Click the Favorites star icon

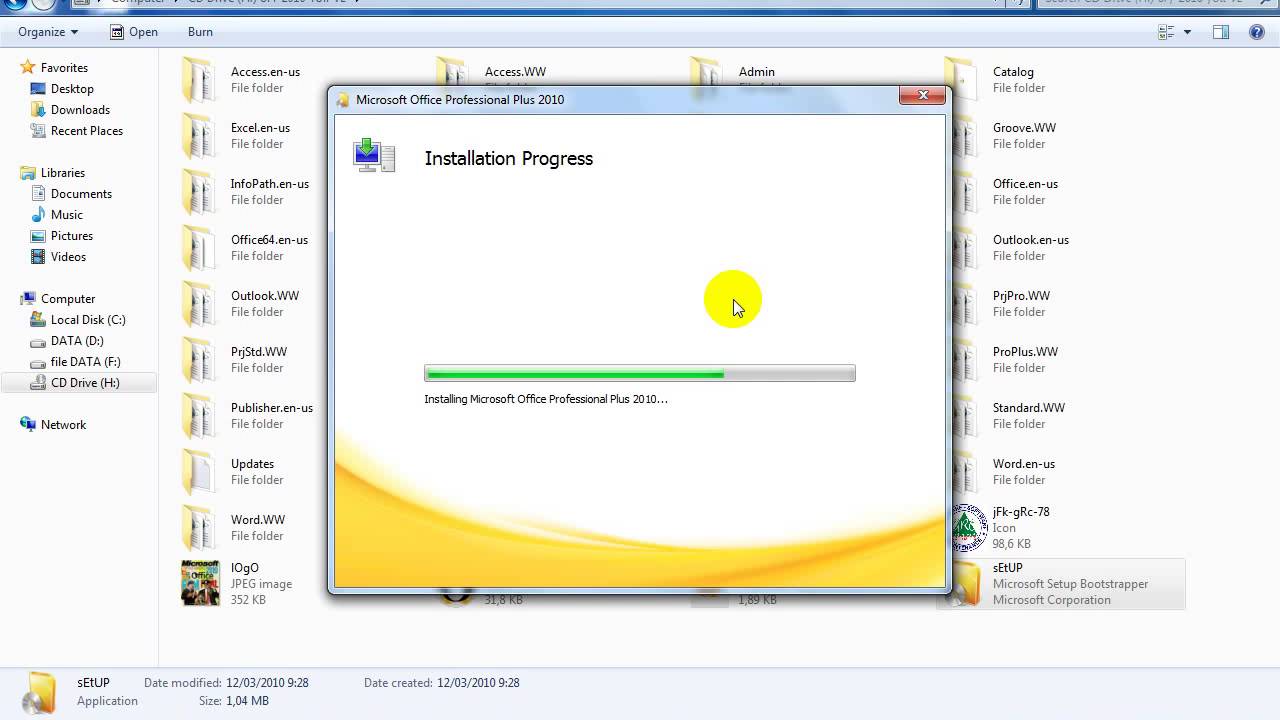pyautogui.click(x=28, y=68)
